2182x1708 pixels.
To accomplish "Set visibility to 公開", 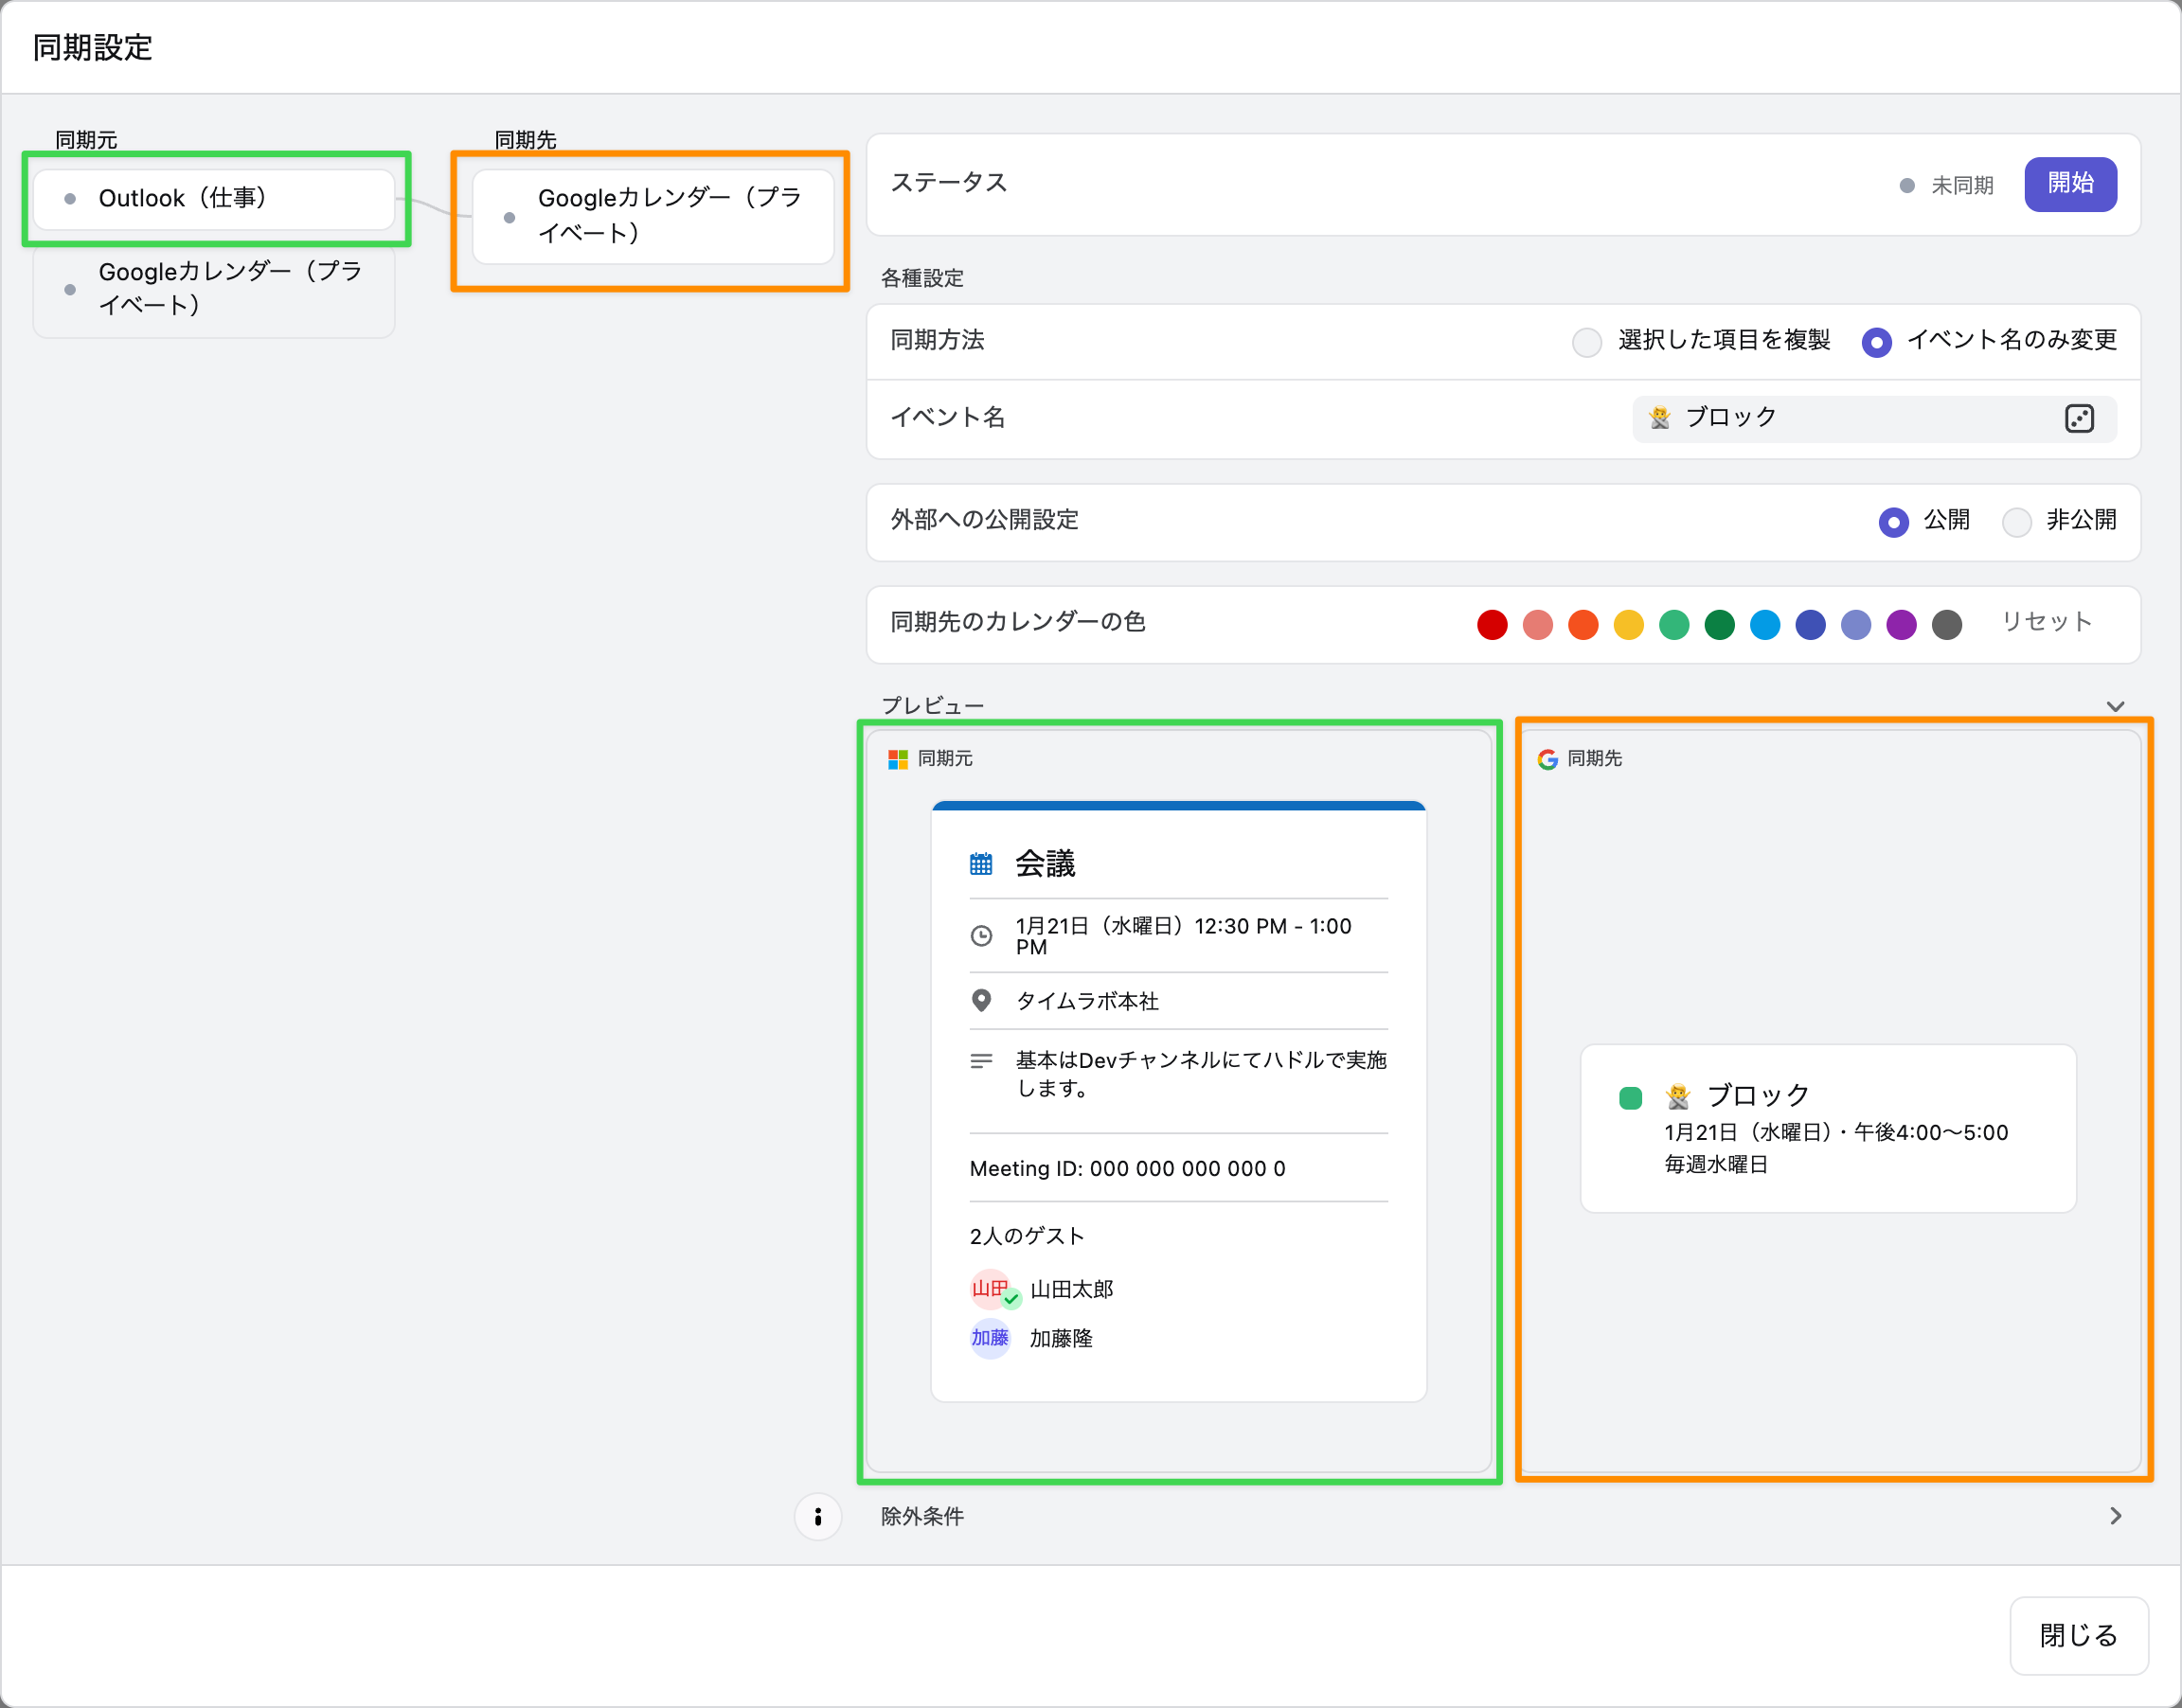I will (x=1894, y=522).
